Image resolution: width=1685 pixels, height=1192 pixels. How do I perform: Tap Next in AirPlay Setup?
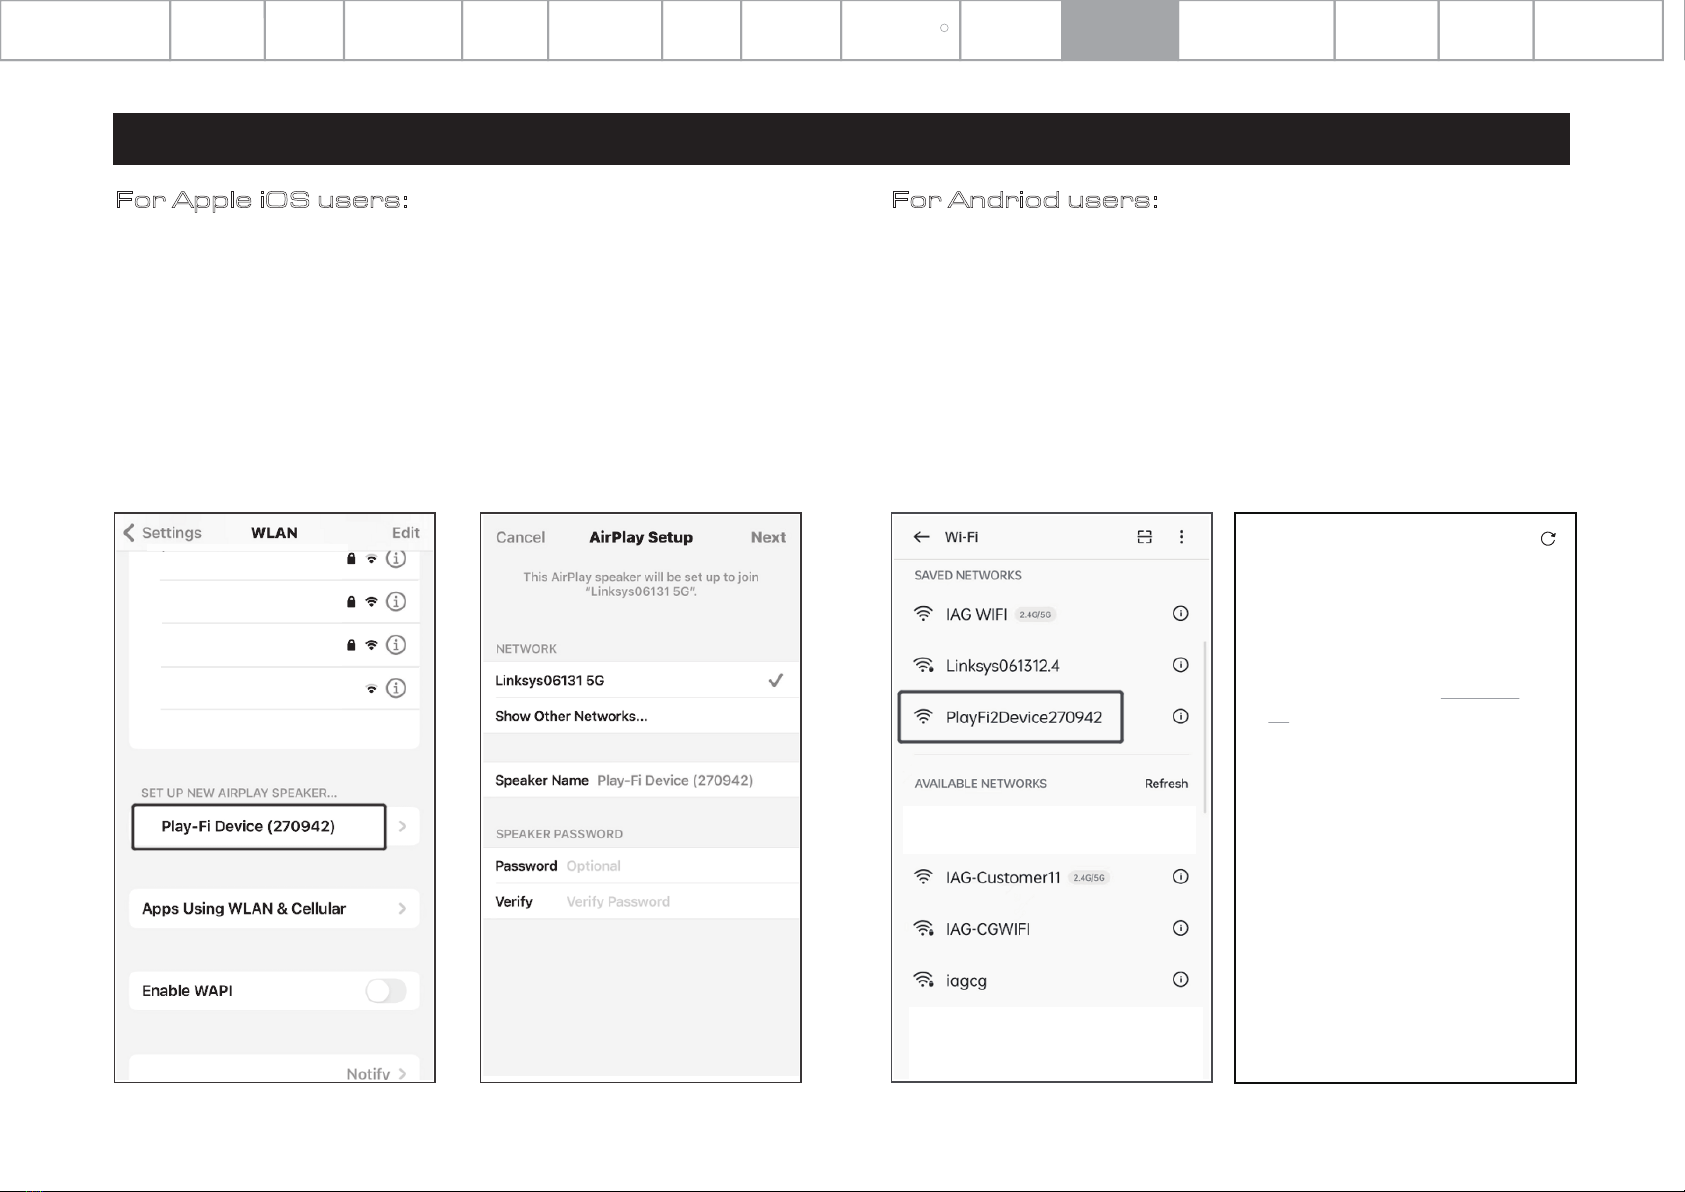pos(768,537)
